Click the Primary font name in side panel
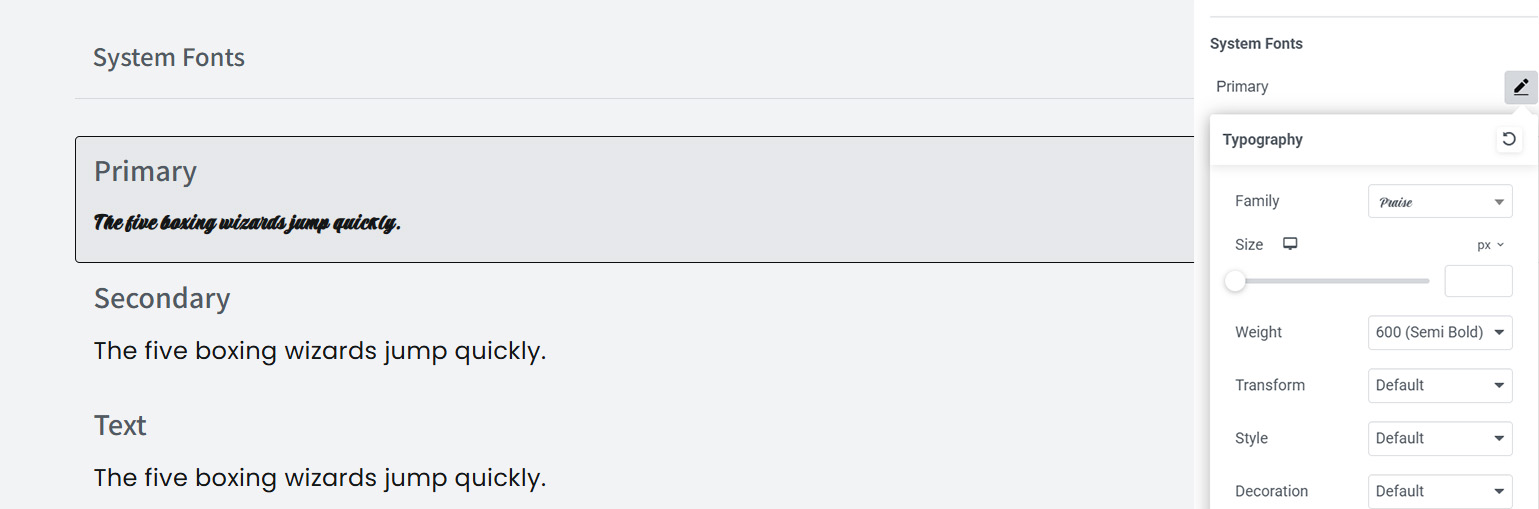 (x=1242, y=87)
